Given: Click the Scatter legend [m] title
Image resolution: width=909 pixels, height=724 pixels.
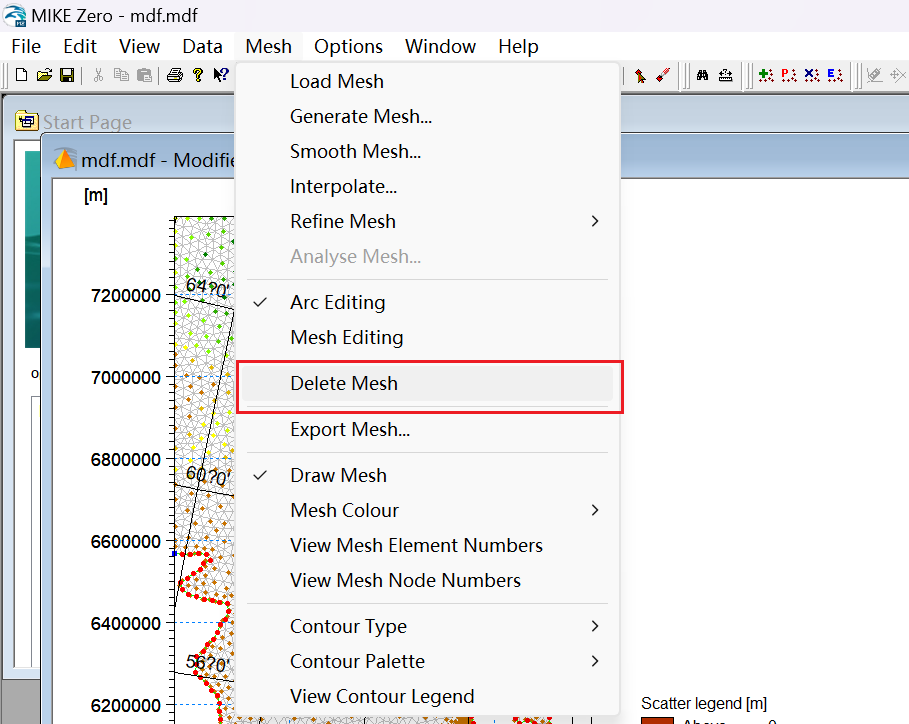Looking at the screenshot, I should (704, 704).
